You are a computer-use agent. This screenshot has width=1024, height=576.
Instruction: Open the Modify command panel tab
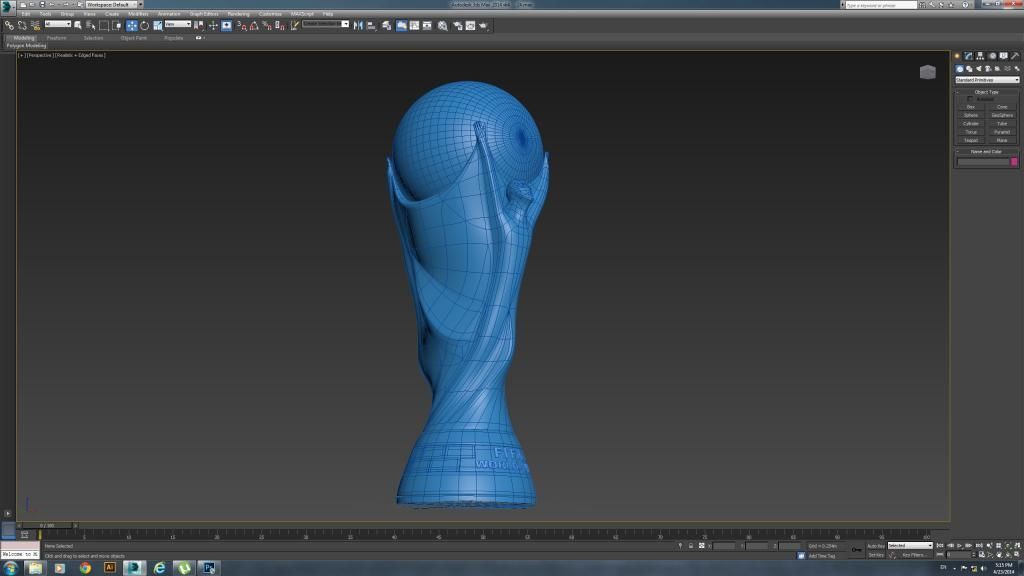[968, 56]
